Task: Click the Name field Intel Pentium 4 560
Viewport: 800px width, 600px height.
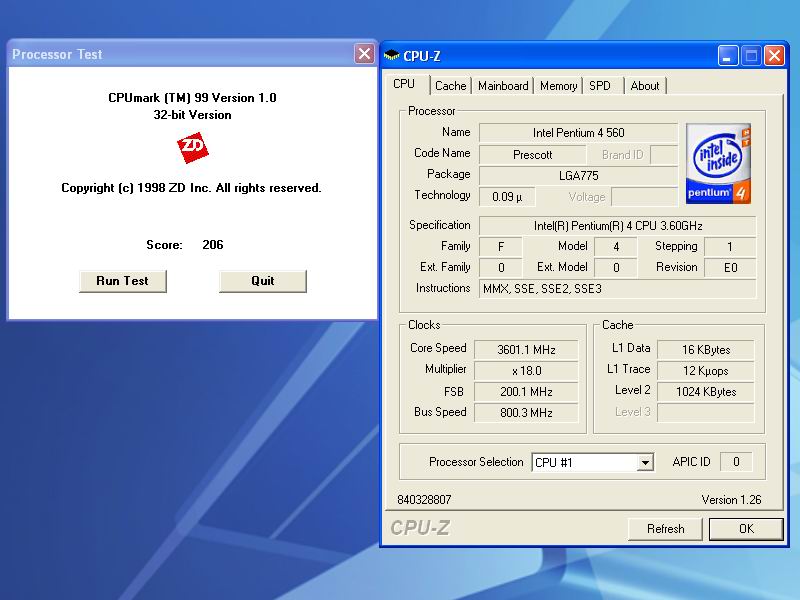Action: (579, 133)
